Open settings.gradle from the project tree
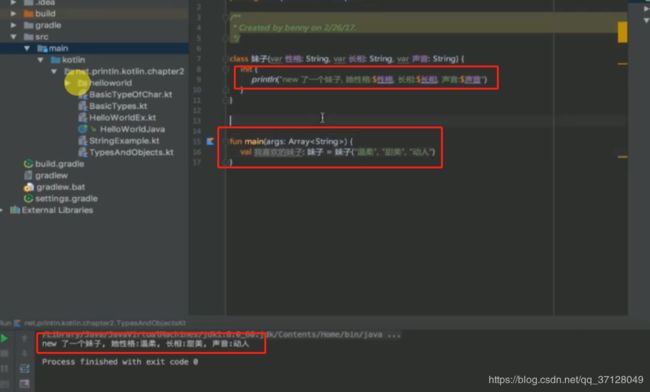The image size is (650, 392). [x=66, y=199]
